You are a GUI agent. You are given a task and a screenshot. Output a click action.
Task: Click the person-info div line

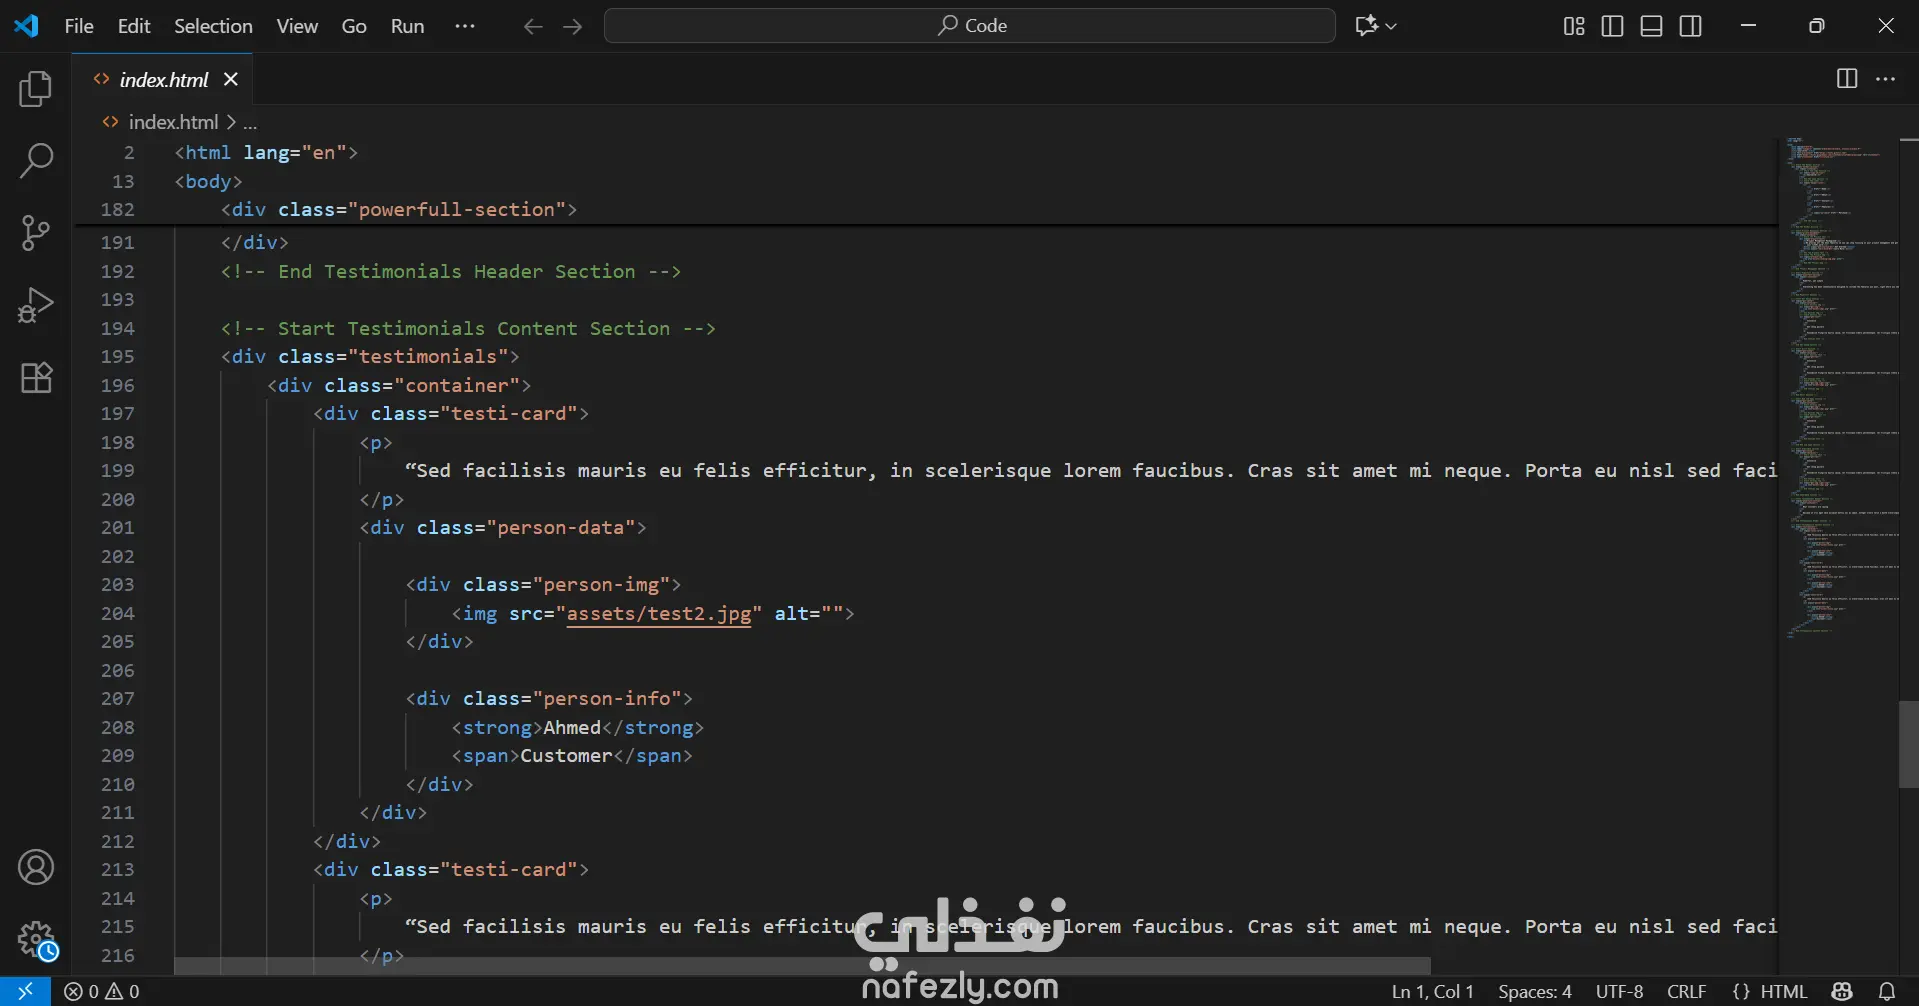[x=549, y=698]
